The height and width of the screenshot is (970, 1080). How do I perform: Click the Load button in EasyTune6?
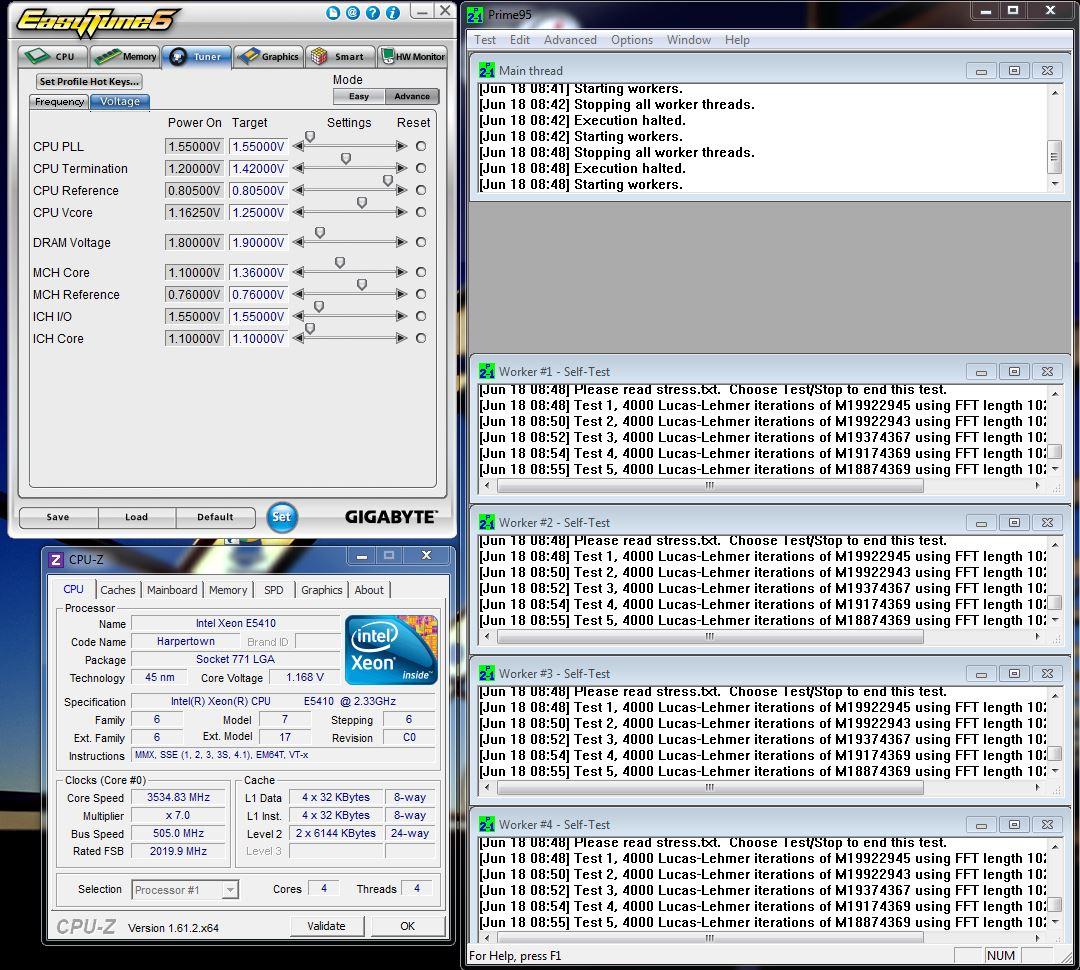[136, 517]
